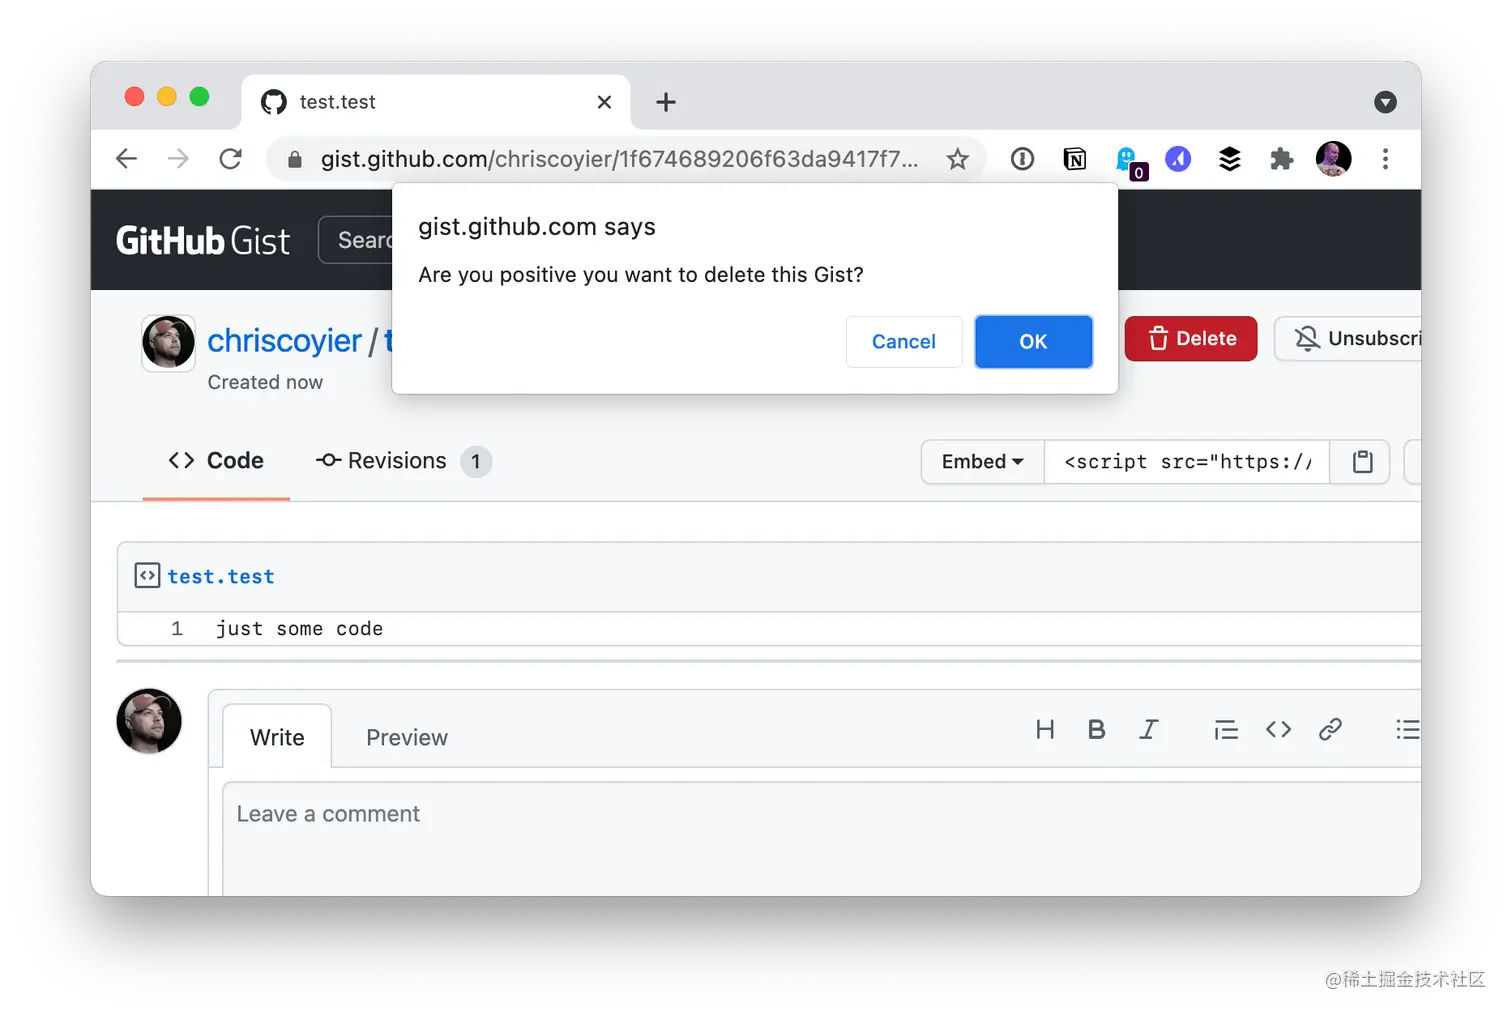Click the 'just some code' line
This screenshot has height=1016, width=1512.
pyautogui.click(x=299, y=629)
